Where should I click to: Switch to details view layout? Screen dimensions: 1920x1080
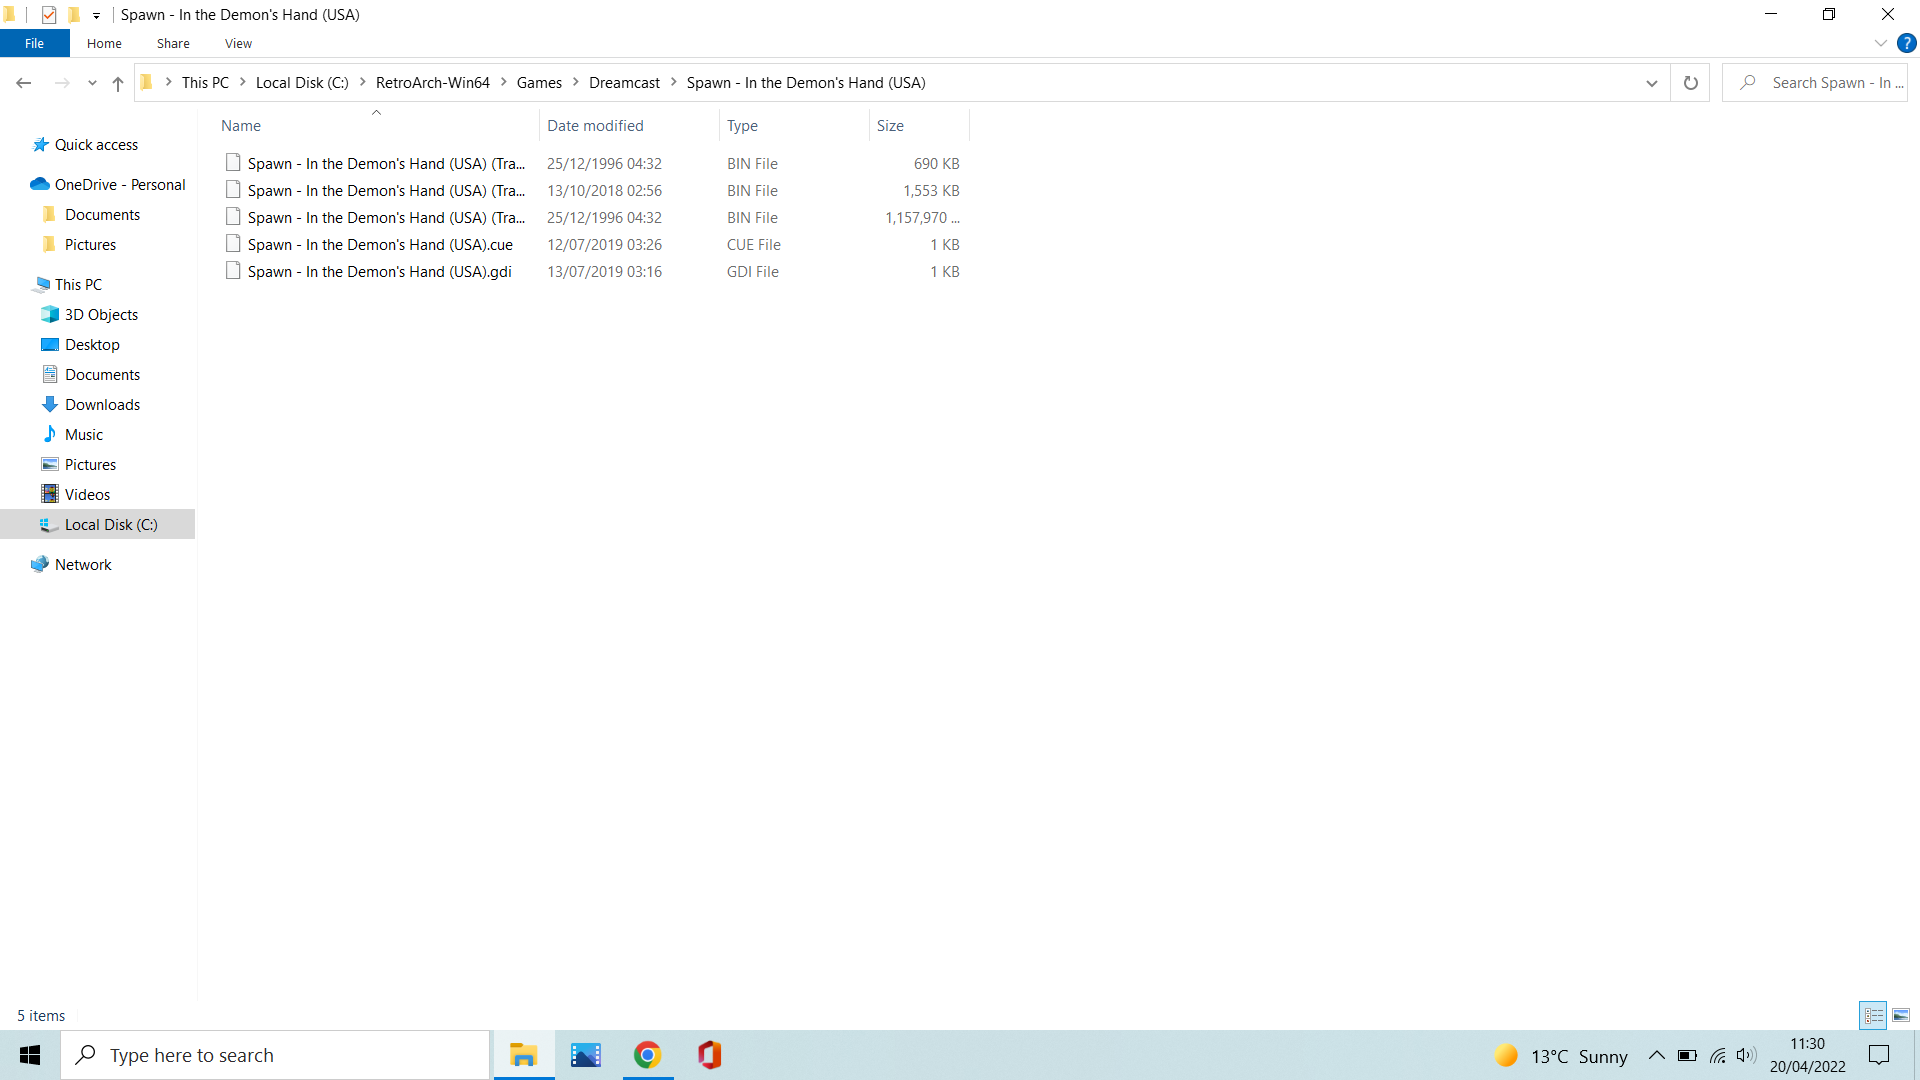[x=1873, y=1015]
